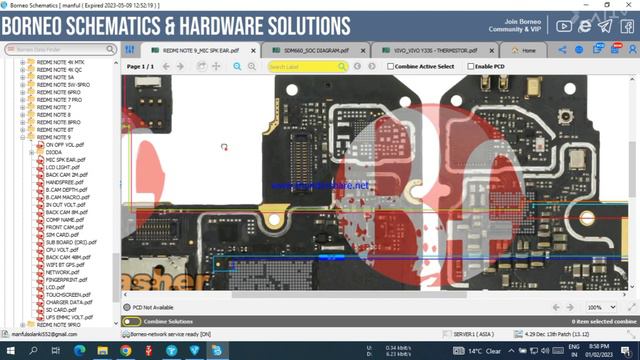Open the Facebook icon in header

pos(627,27)
